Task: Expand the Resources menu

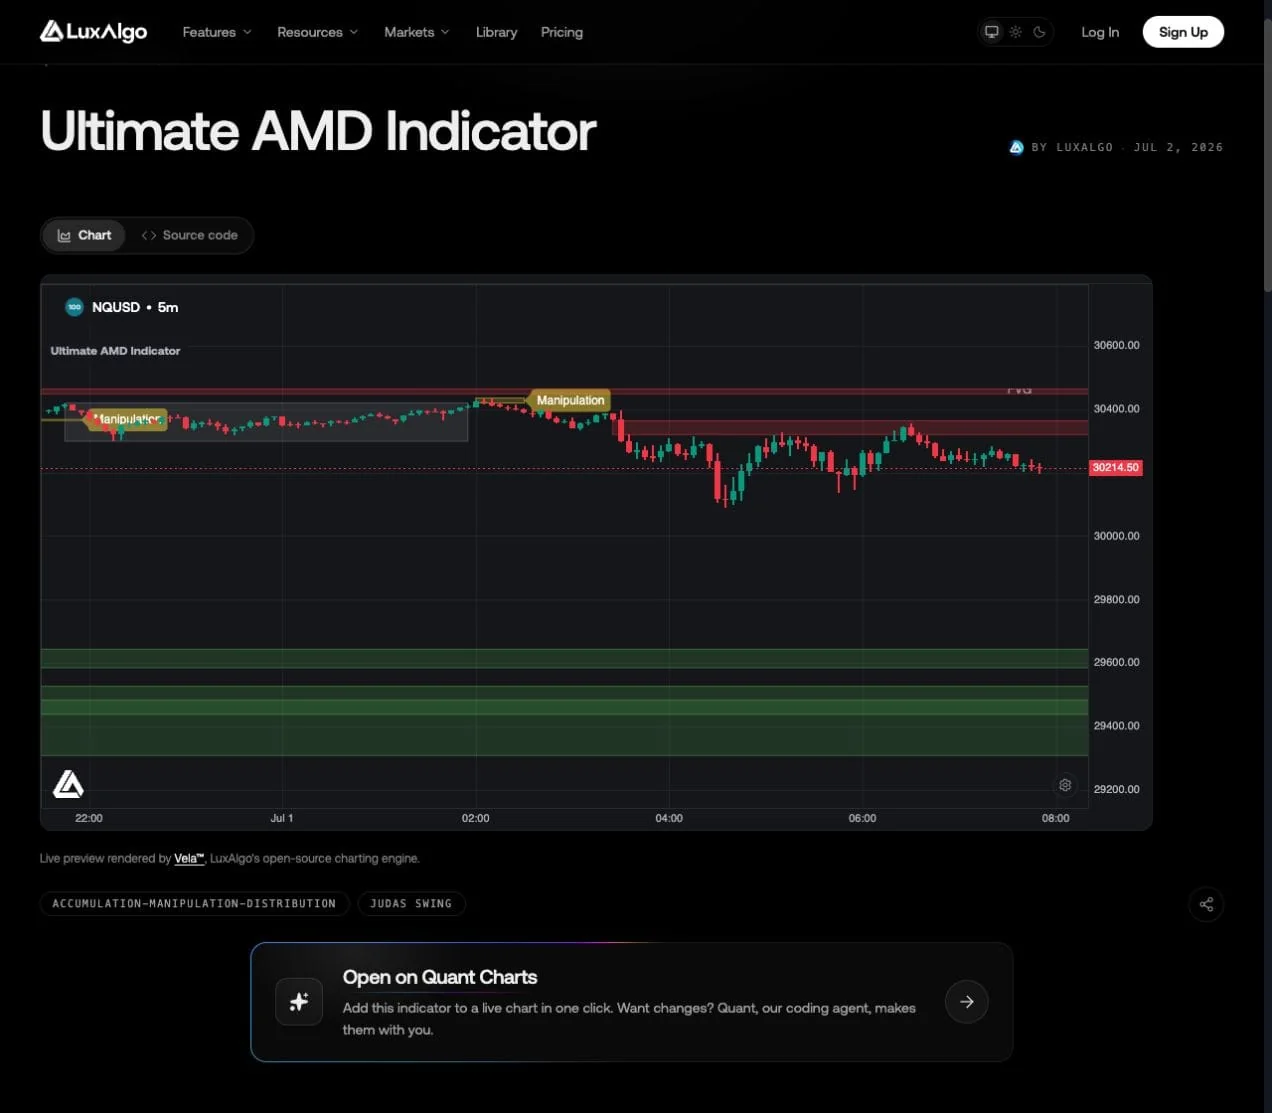Action: point(317,32)
